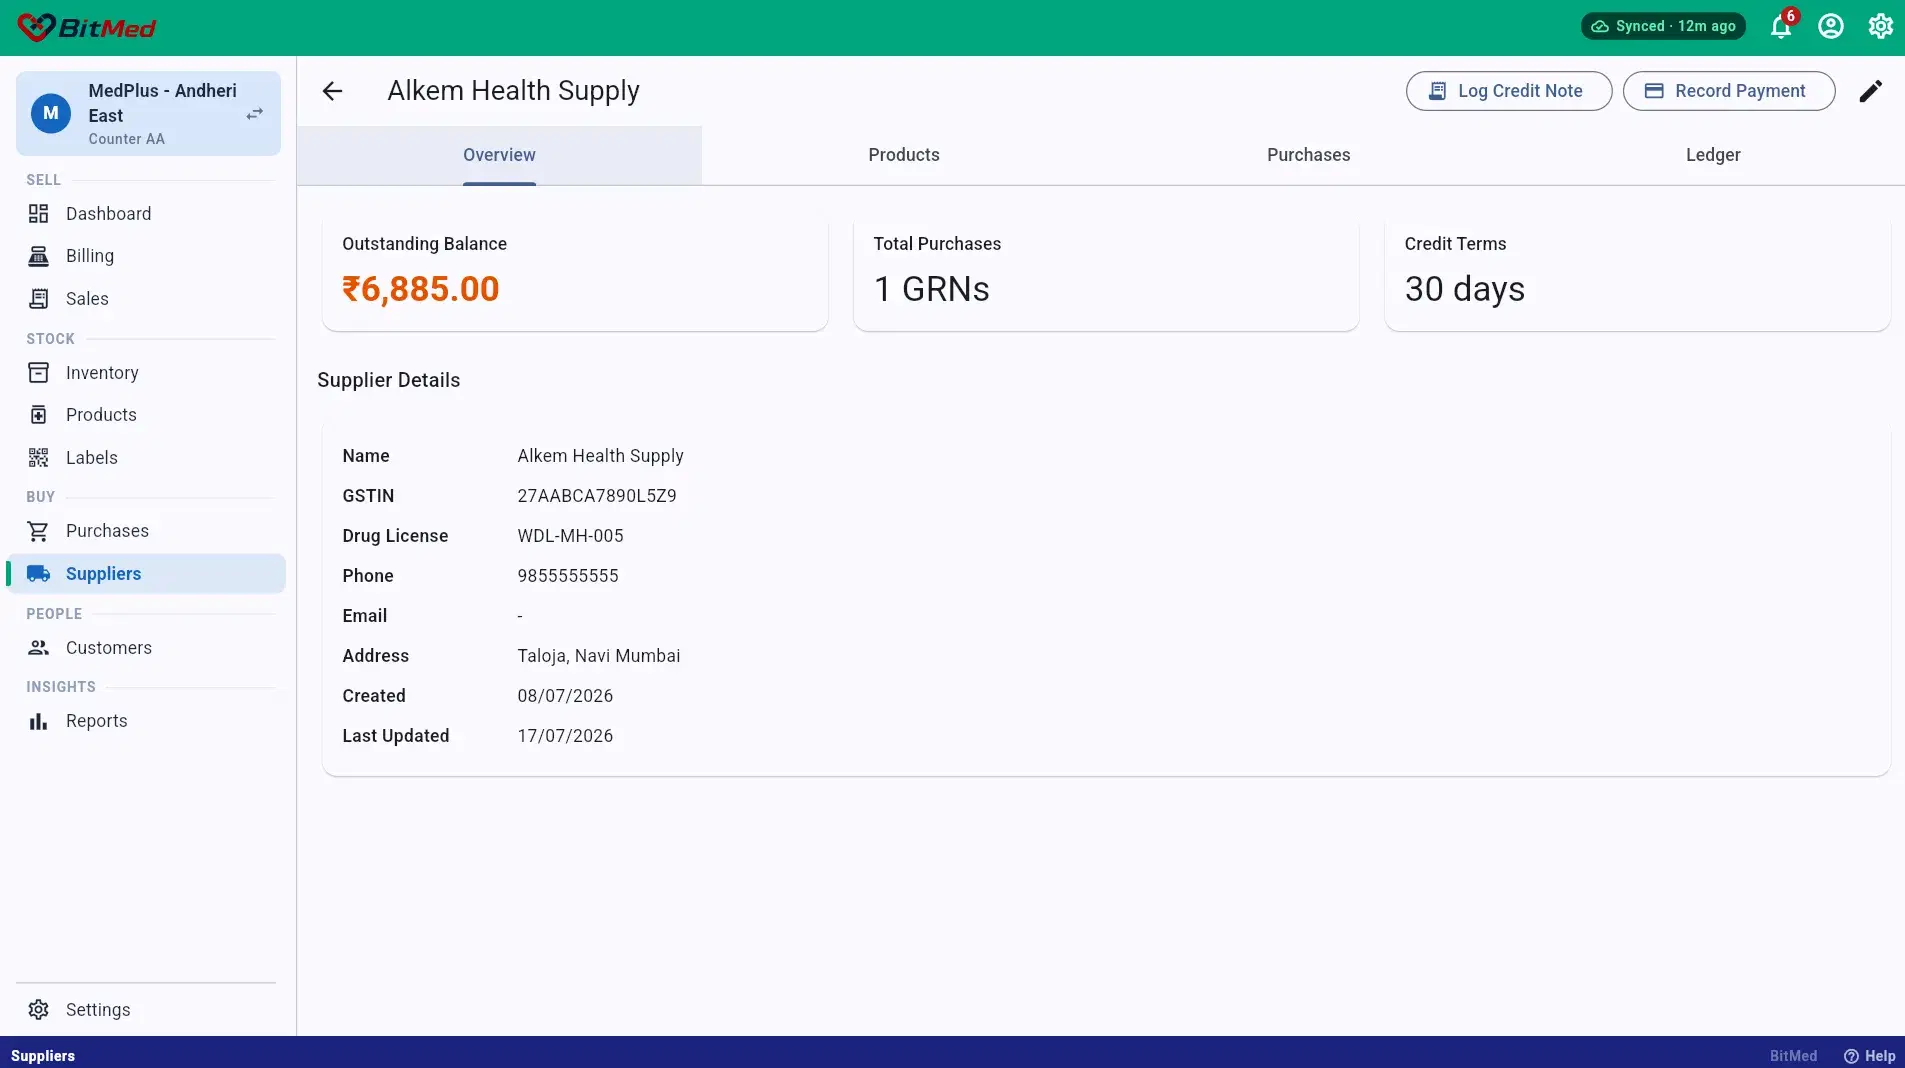Click the Customers people icon
The height and width of the screenshot is (1068, 1905).
coord(38,648)
